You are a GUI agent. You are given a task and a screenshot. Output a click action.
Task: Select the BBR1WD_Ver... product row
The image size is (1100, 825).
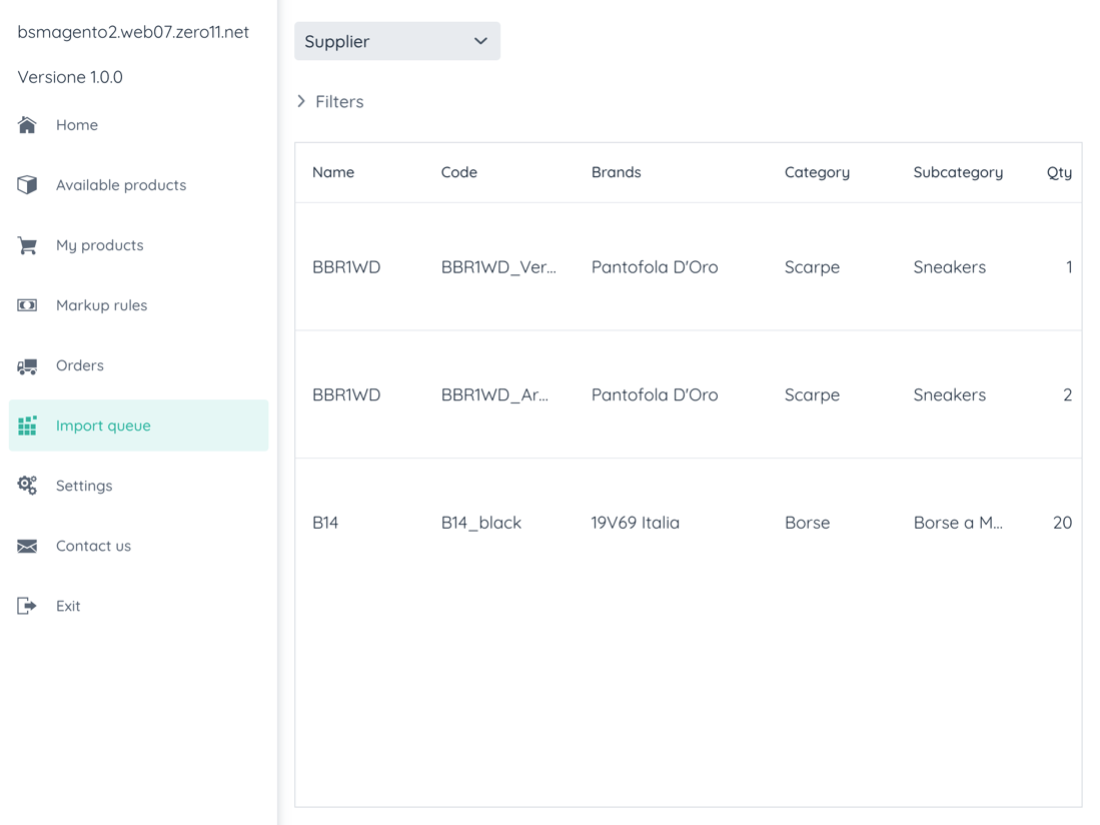497,267
